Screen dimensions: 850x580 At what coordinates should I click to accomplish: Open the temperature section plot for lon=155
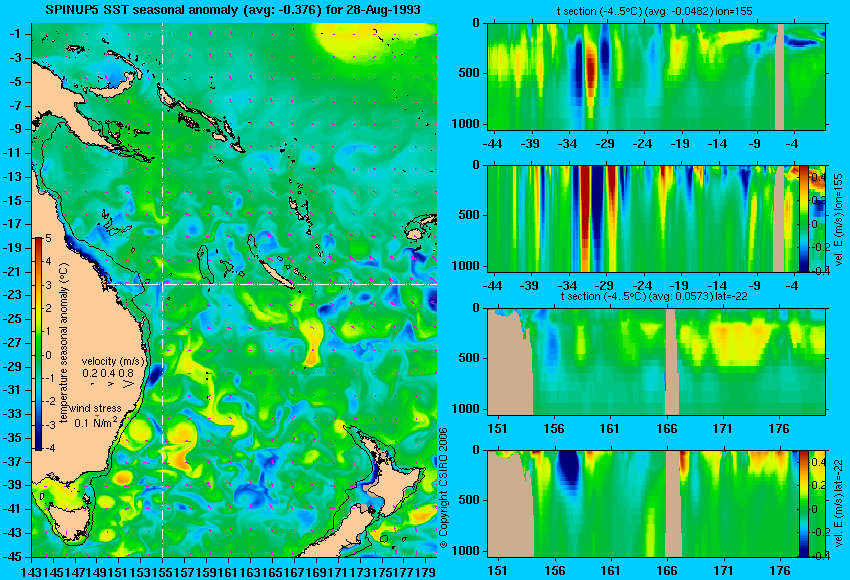coord(656,76)
